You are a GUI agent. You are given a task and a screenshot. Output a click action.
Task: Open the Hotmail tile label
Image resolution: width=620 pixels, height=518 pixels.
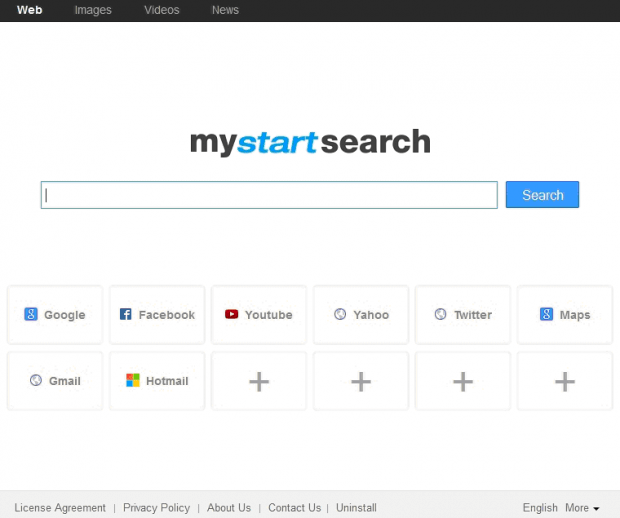click(x=167, y=381)
